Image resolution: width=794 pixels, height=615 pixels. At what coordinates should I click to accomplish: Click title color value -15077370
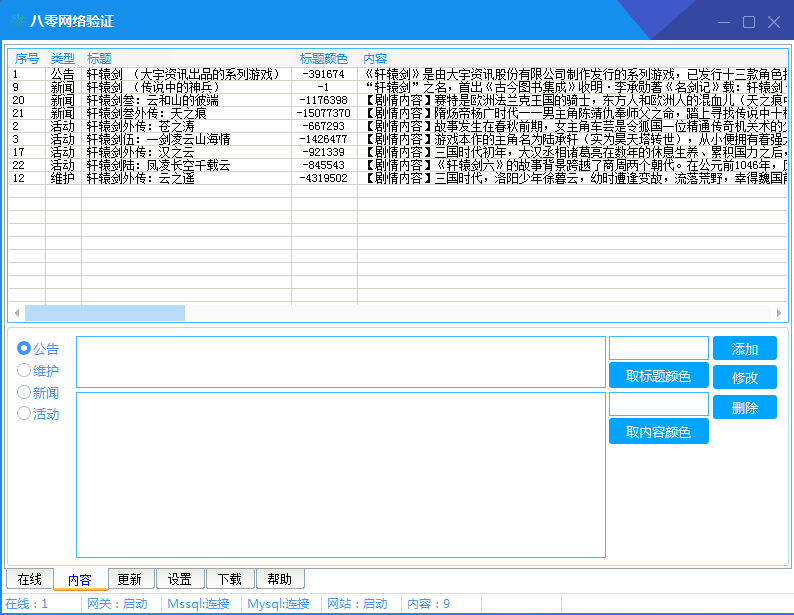324,113
